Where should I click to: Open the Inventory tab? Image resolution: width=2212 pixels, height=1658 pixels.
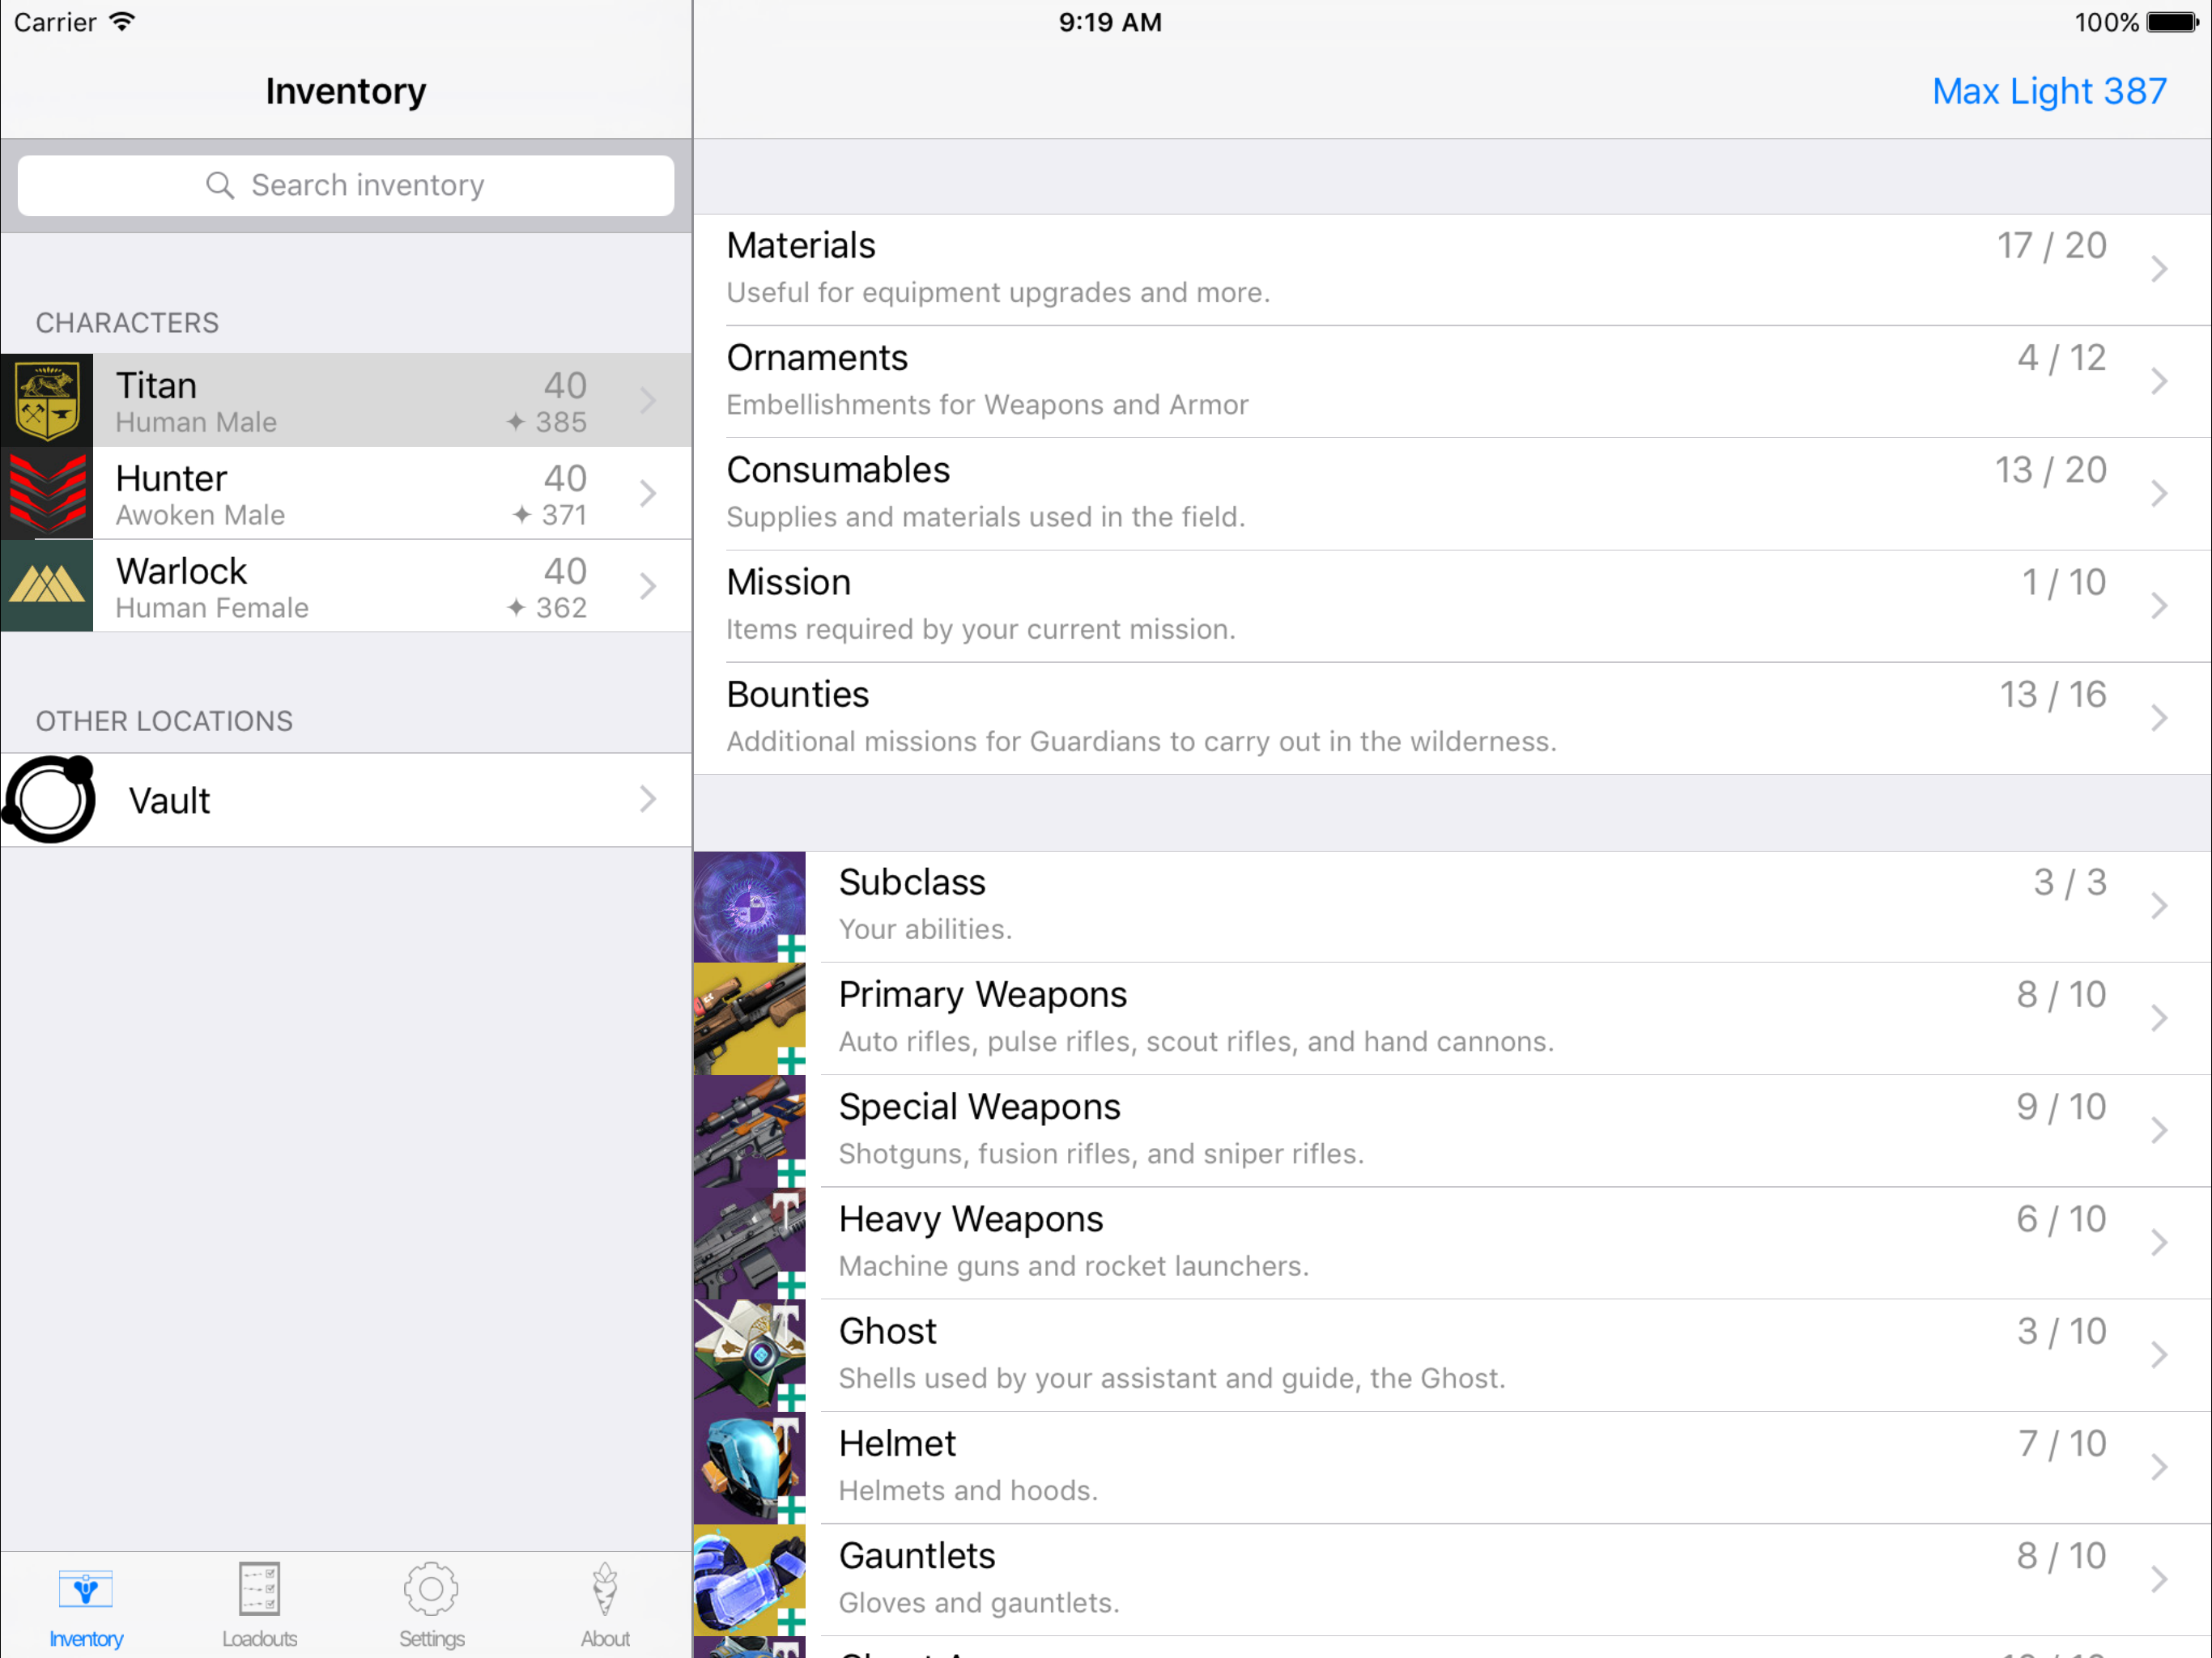pos(86,1606)
